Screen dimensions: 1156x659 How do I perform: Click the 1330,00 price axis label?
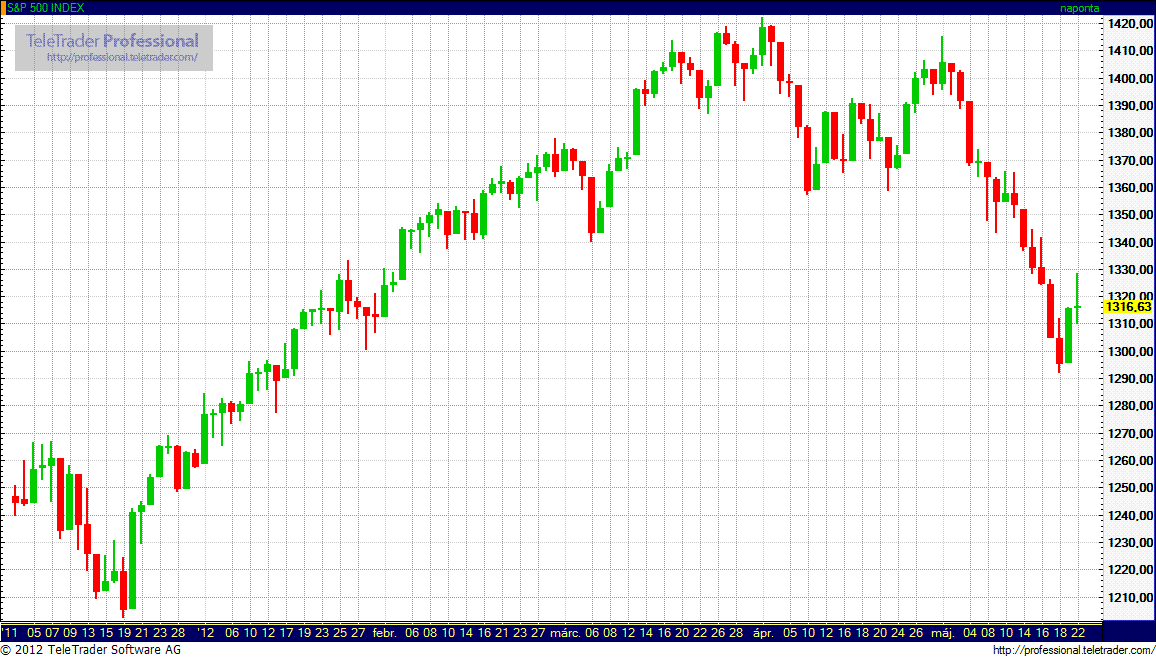coord(1130,269)
